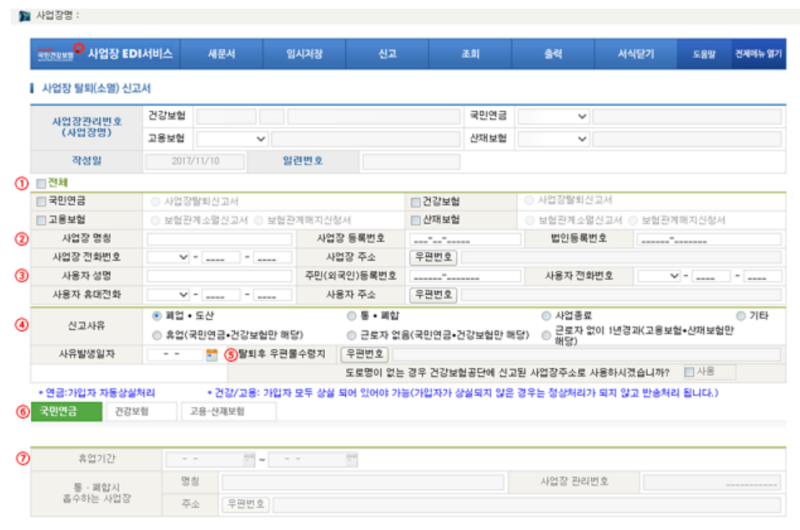Image resolution: width=800 pixels, height=530 pixels.
Task: Select 기타 reason radio
Action: (x=741, y=316)
